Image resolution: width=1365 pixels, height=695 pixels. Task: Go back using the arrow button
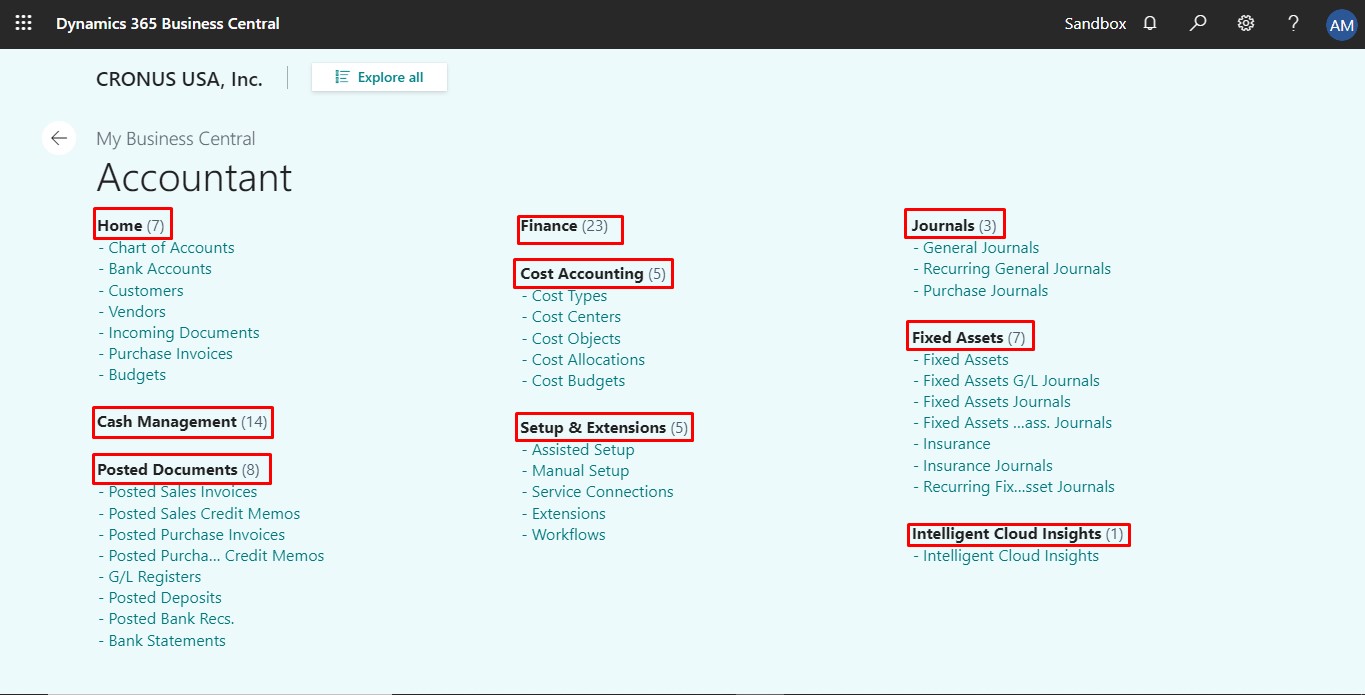59,138
